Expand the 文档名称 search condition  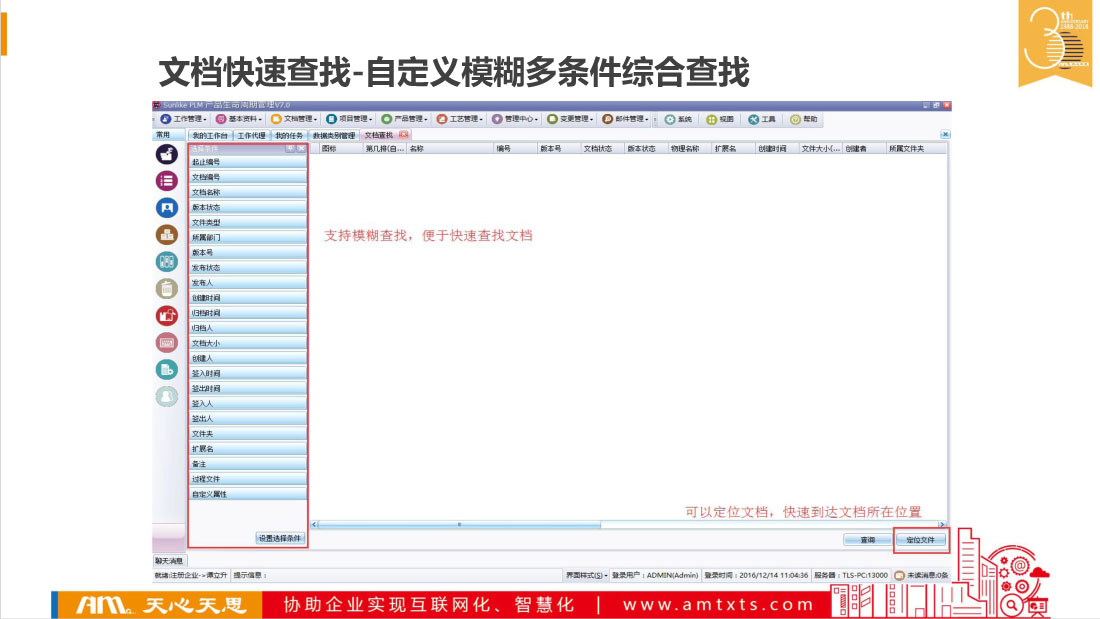[x=247, y=192]
